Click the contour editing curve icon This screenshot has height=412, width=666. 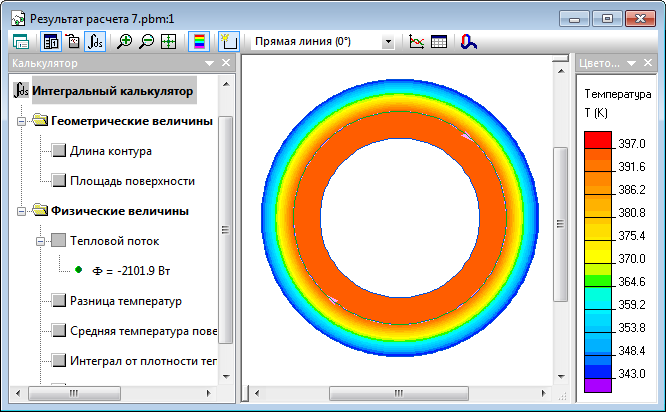pos(469,42)
